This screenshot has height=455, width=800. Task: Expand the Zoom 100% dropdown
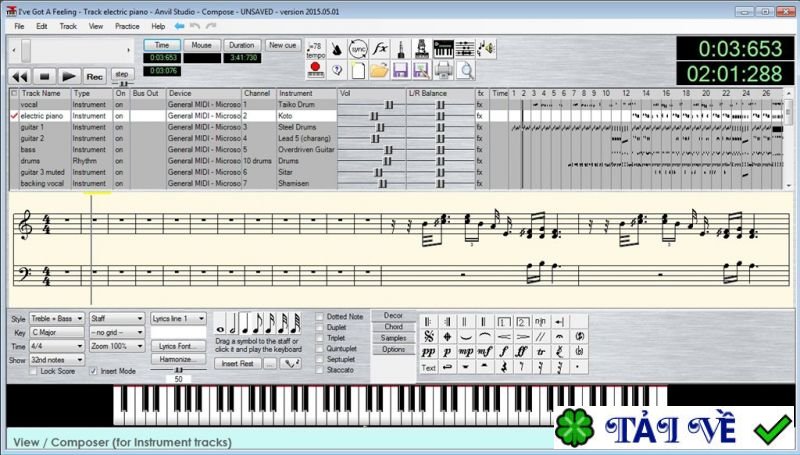pyautogui.click(x=117, y=345)
